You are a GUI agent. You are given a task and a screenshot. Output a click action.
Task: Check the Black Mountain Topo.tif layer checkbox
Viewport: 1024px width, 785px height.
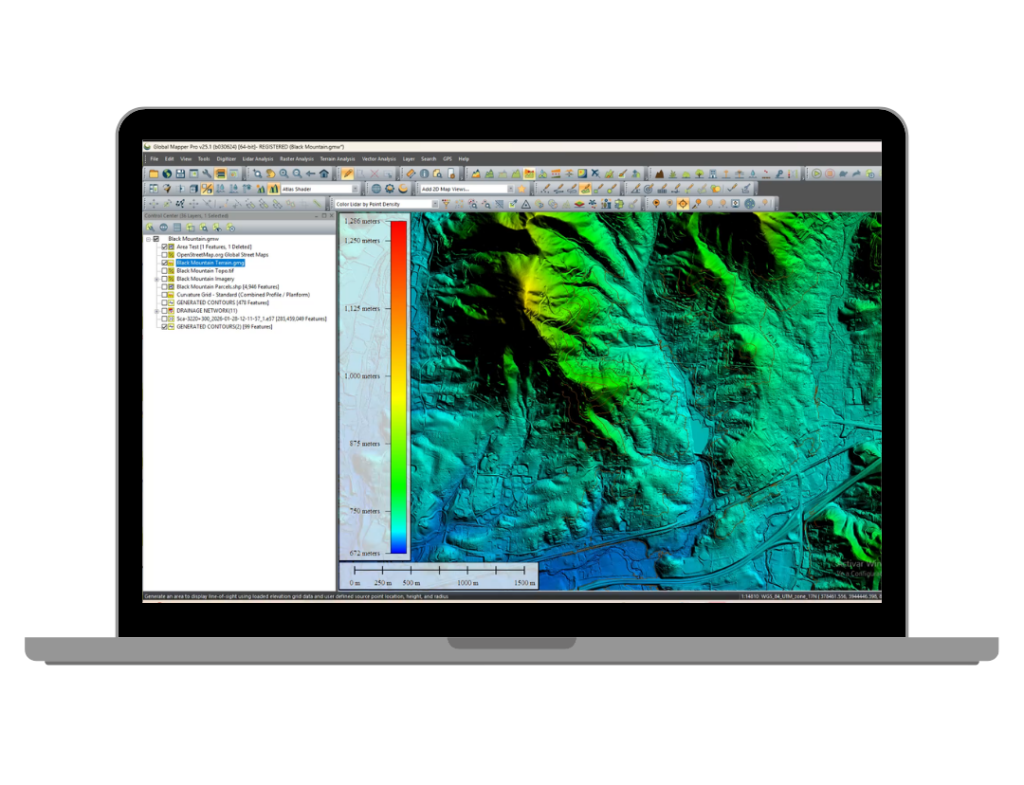[165, 270]
